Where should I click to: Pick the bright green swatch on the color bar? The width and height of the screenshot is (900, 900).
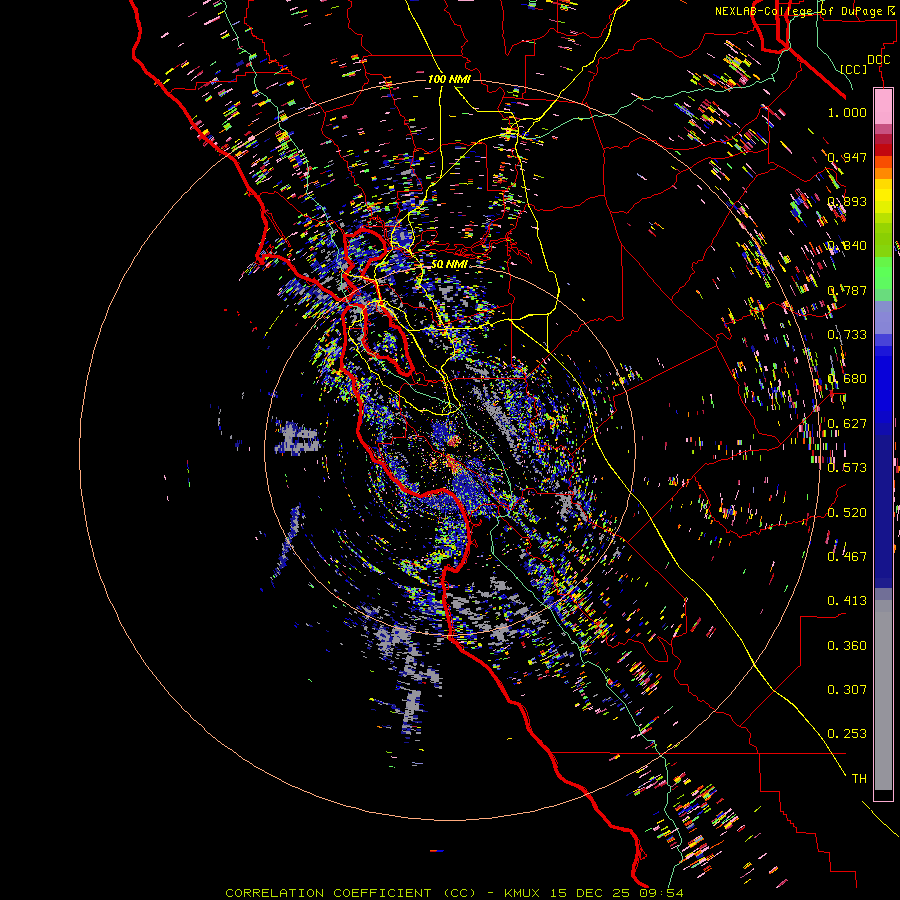(883, 273)
